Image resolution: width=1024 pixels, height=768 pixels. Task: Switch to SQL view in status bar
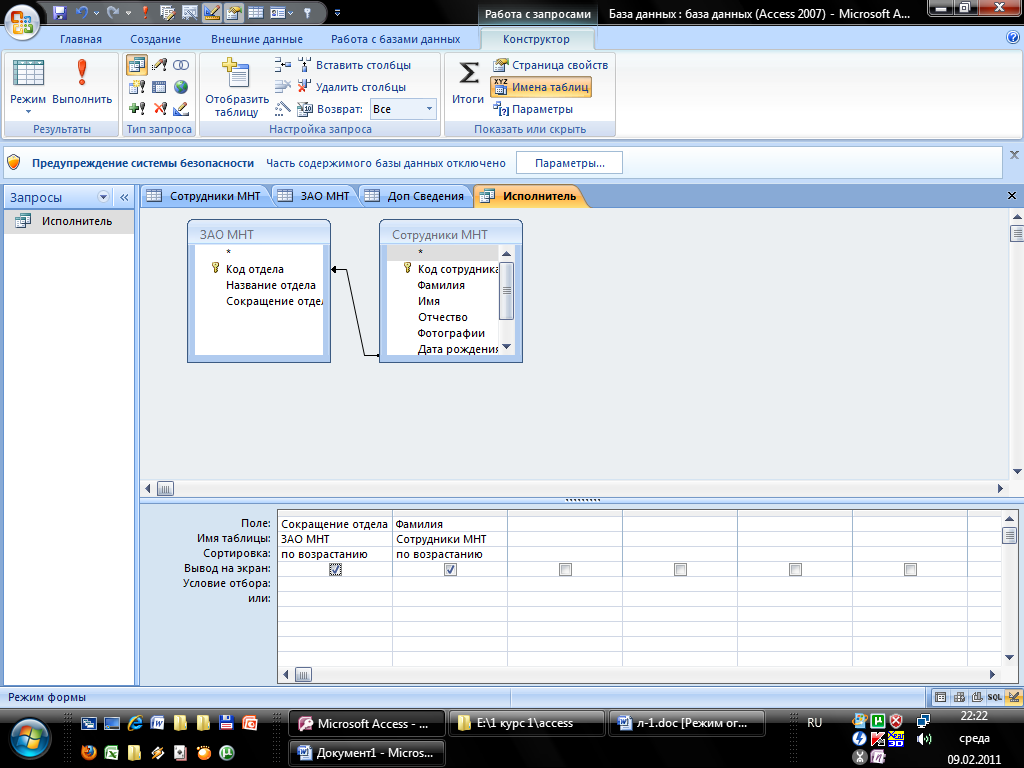click(995, 697)
